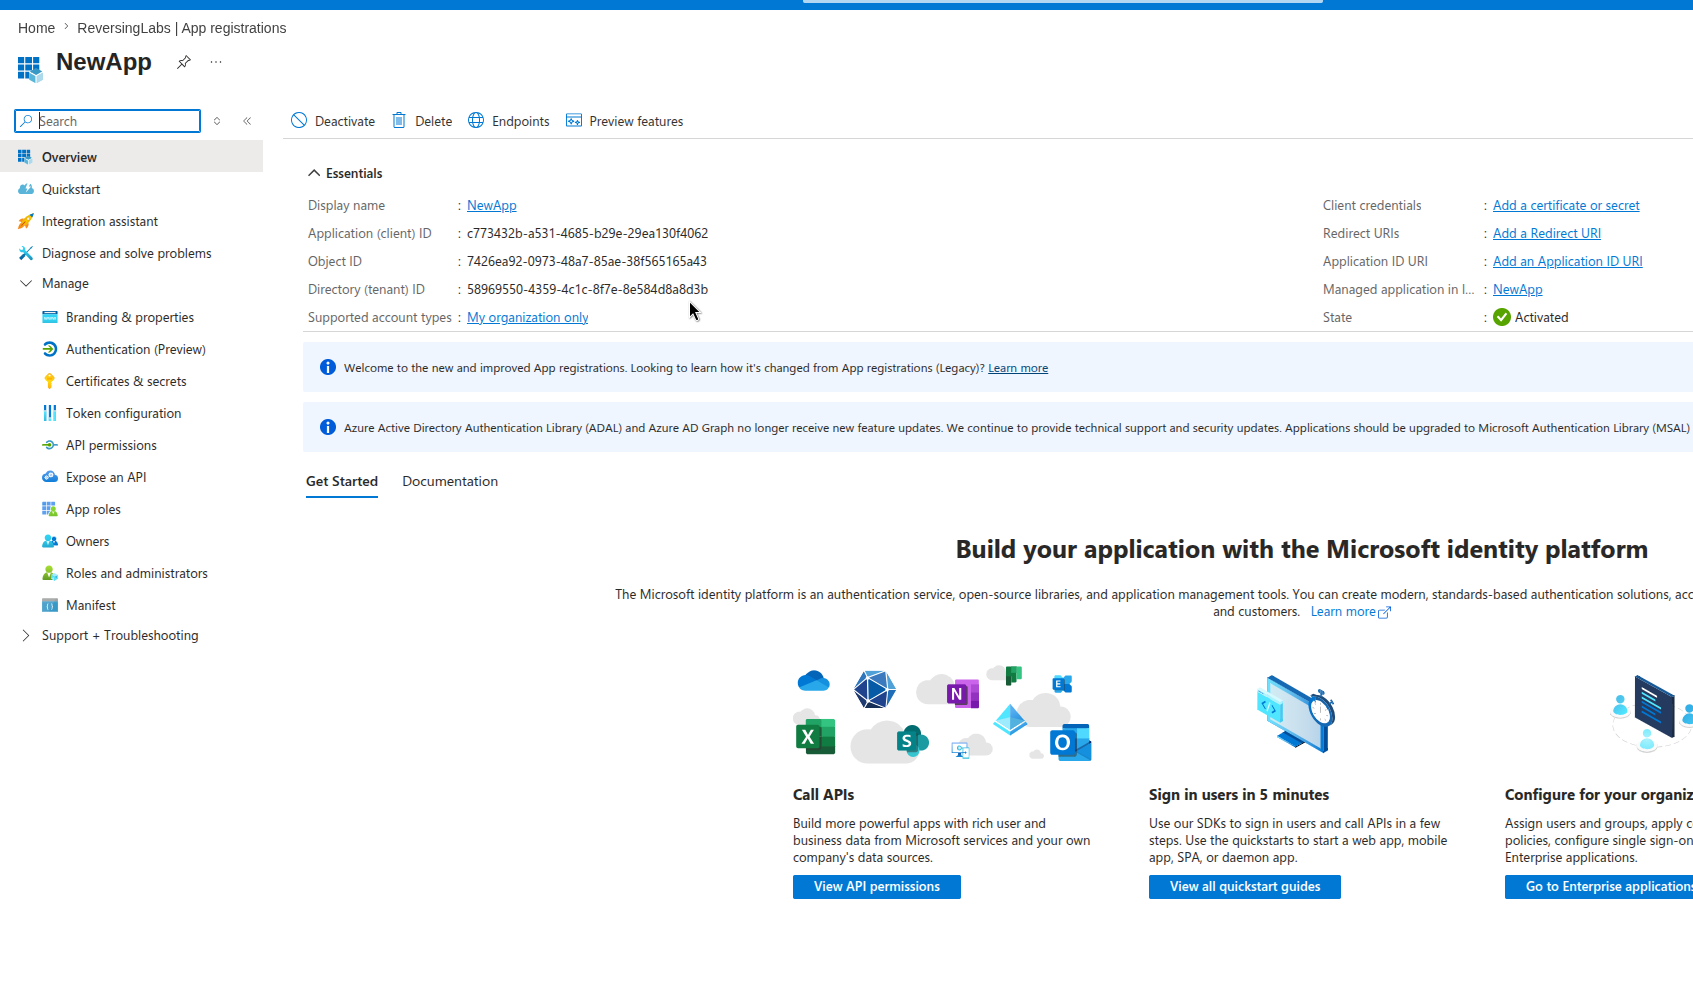Click the NewApp app registrations grid icon
Image resolution: width=1693 pixels, height=1006 pixels.
(x=29, y=69)
